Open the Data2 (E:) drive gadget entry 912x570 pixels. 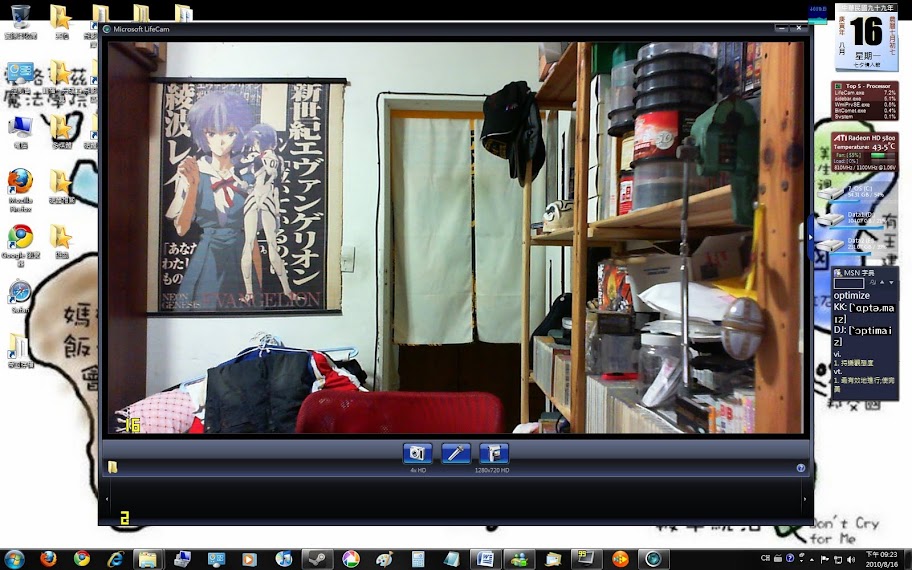coord(852,244)
